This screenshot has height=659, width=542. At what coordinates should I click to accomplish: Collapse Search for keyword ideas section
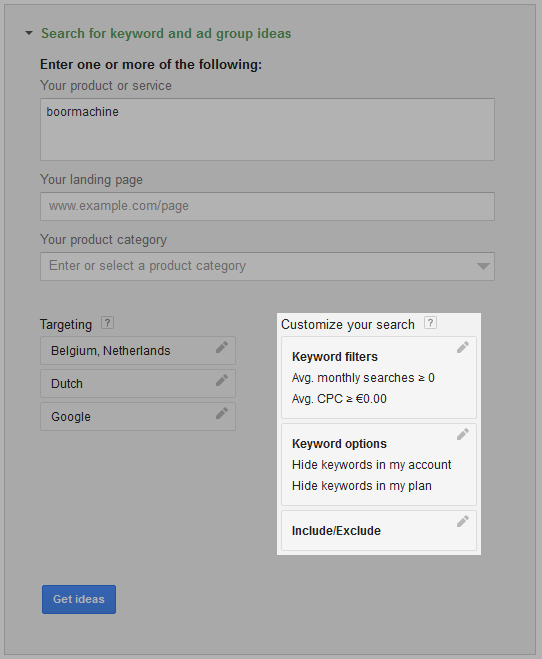click(29, 33)
